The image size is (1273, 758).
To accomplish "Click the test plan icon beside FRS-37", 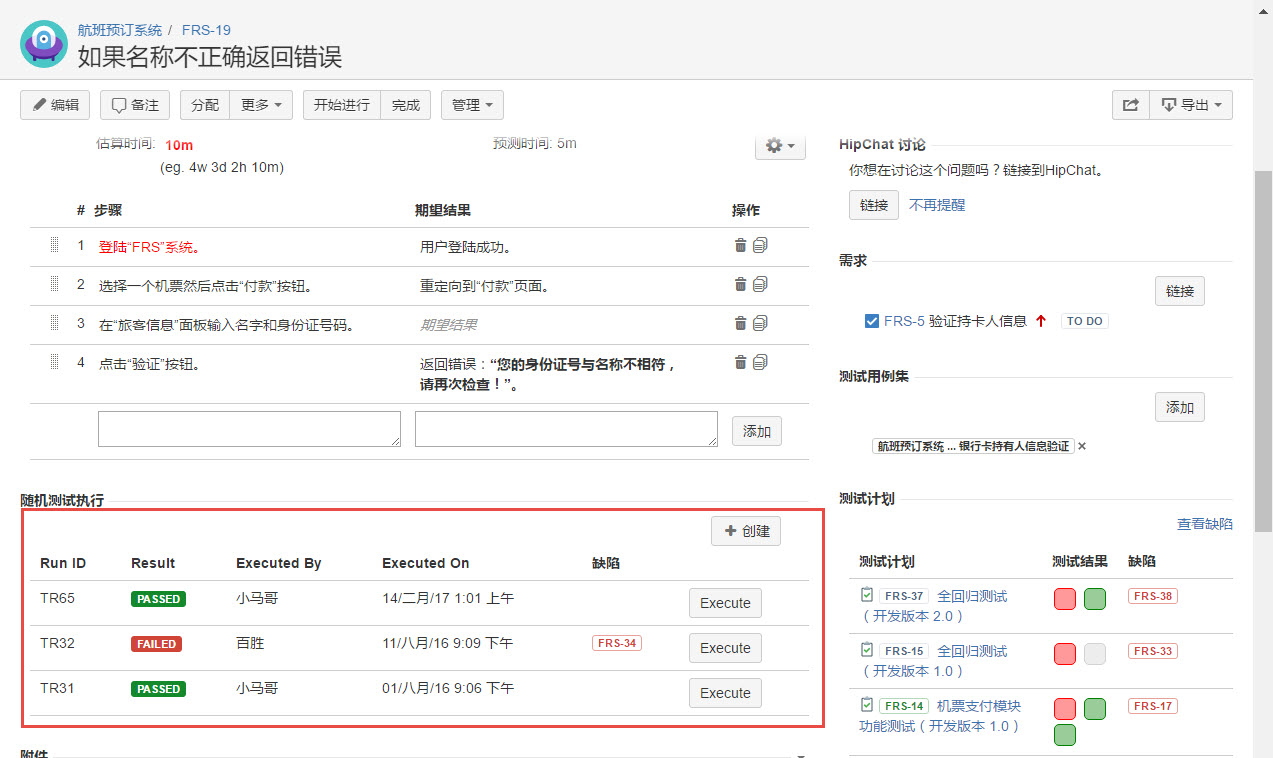I will pyautogui.click(x=868, y=595).
